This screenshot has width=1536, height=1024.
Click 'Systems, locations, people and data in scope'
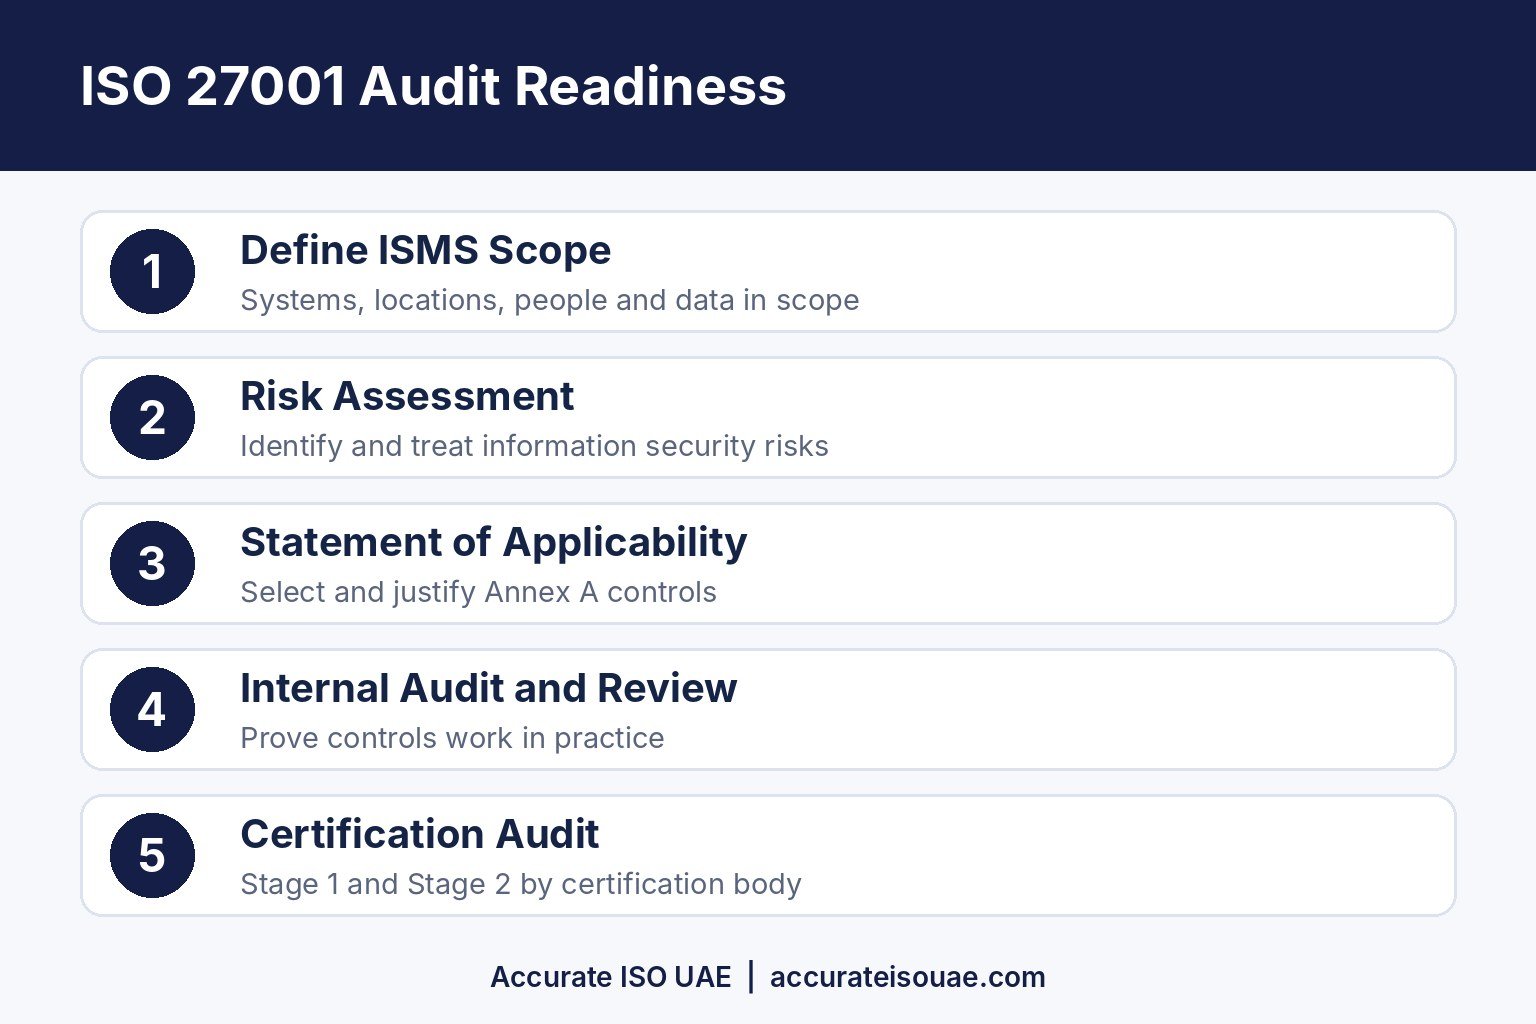(549, 300)
